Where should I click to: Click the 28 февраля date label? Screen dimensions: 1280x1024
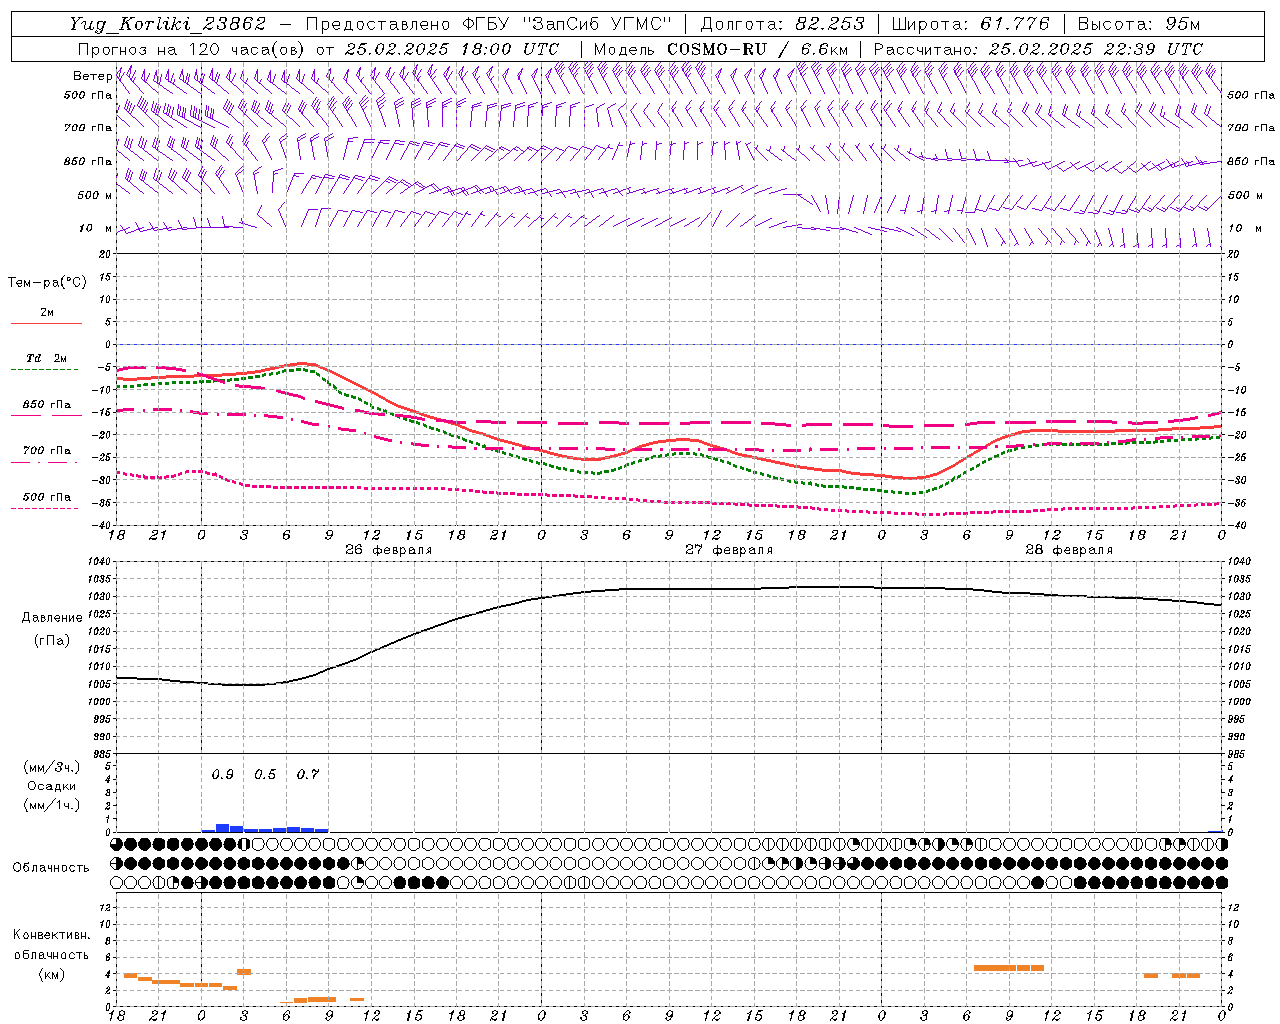[x=1069, y=550]
